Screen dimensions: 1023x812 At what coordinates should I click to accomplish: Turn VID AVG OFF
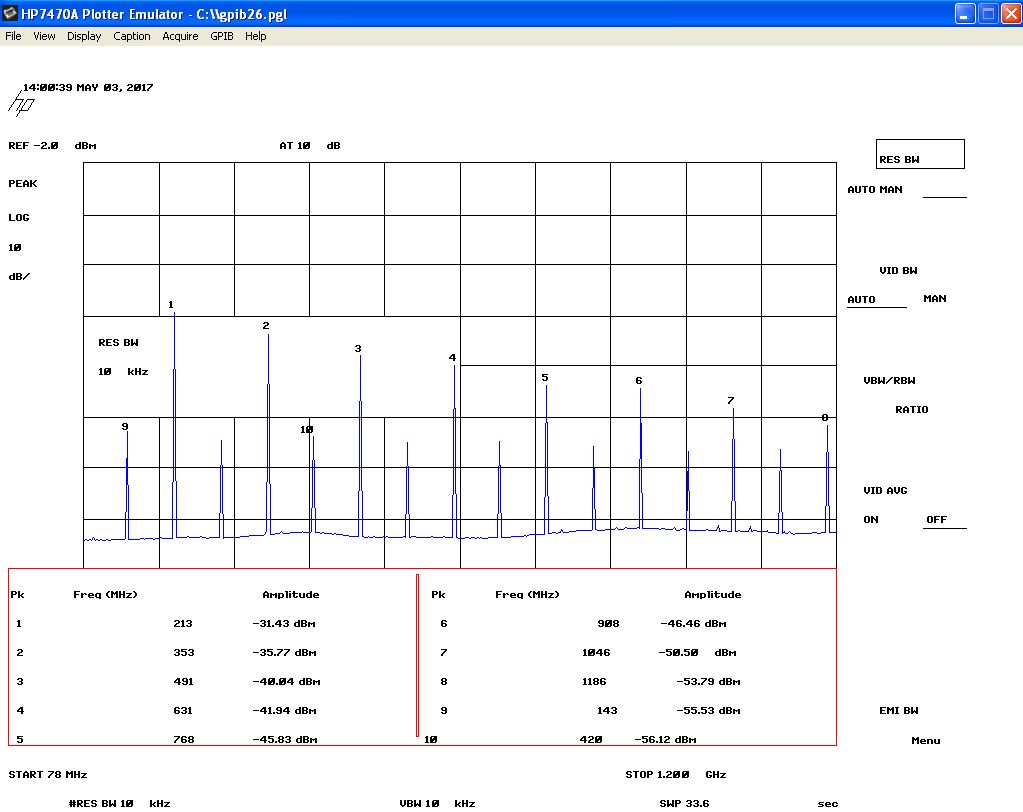click(936, 520)
